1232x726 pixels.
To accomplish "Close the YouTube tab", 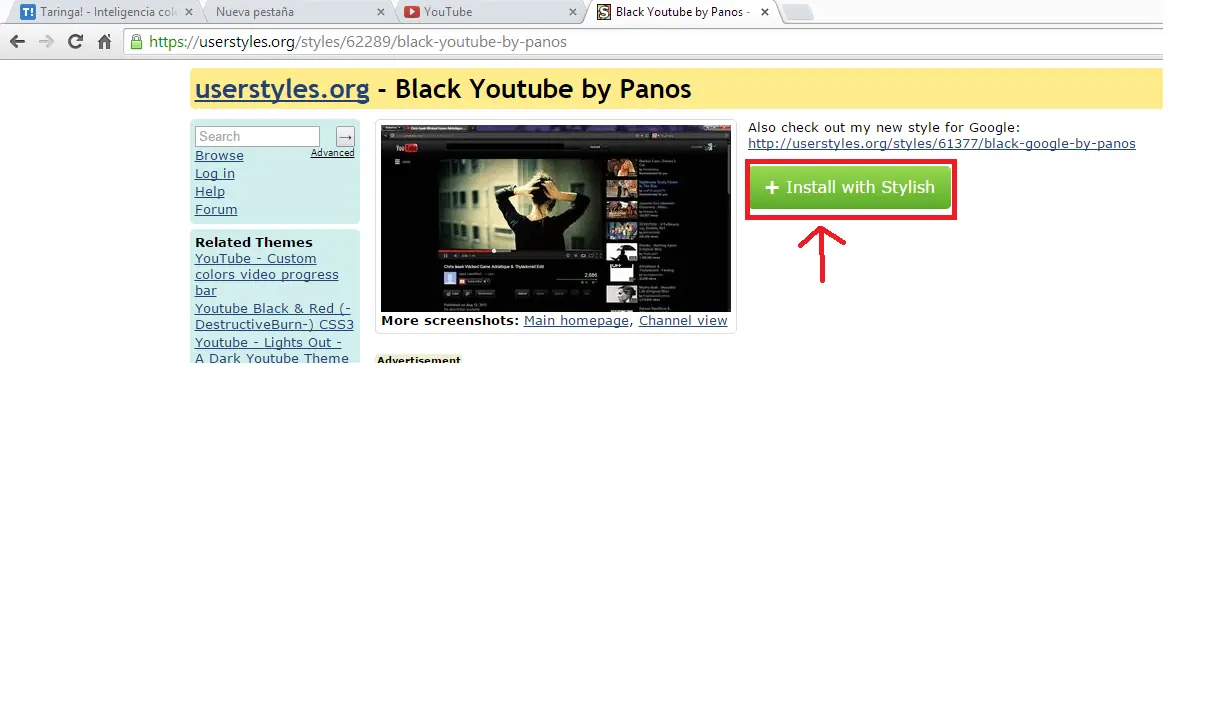I will click(572, 12).
